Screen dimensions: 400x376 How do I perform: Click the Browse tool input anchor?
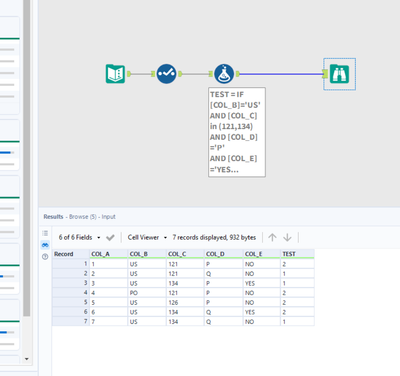326,74
